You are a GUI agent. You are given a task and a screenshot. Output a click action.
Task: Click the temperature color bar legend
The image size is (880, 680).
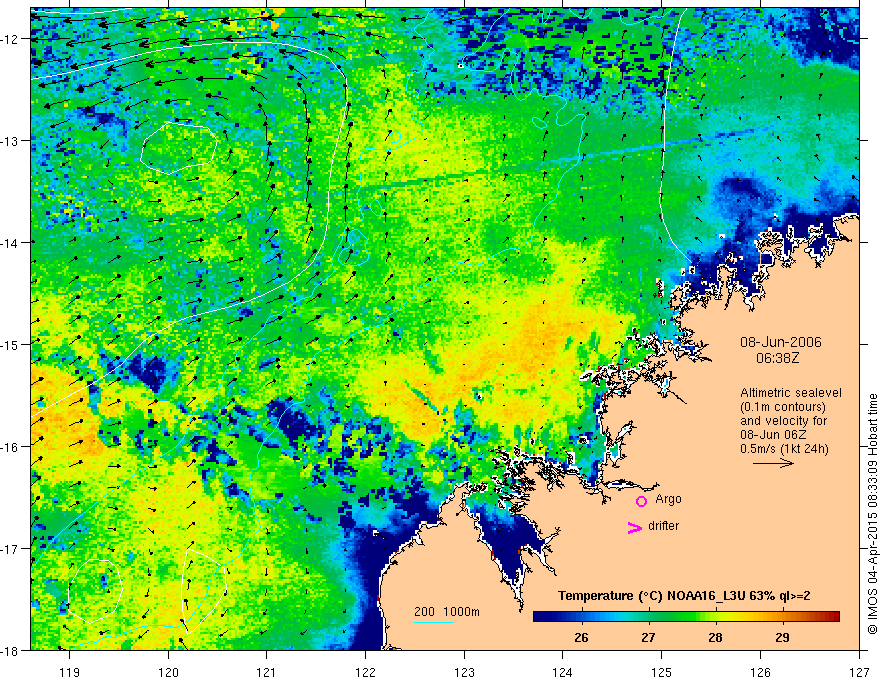(x=686, y=617)
